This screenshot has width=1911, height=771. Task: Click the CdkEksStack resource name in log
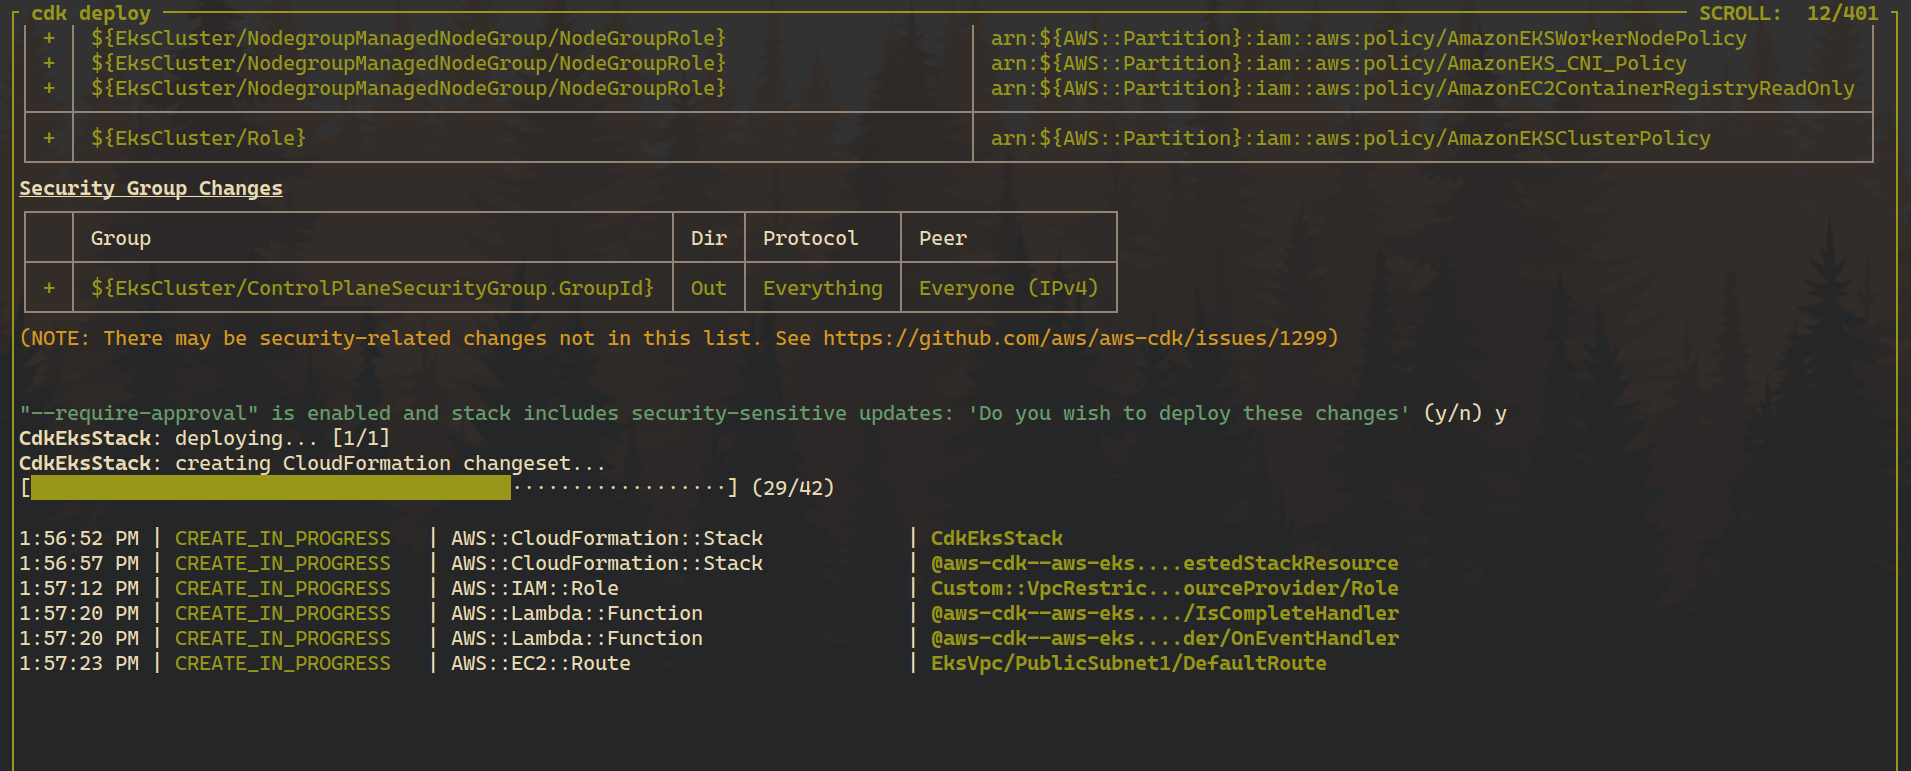tap(997, 538)
